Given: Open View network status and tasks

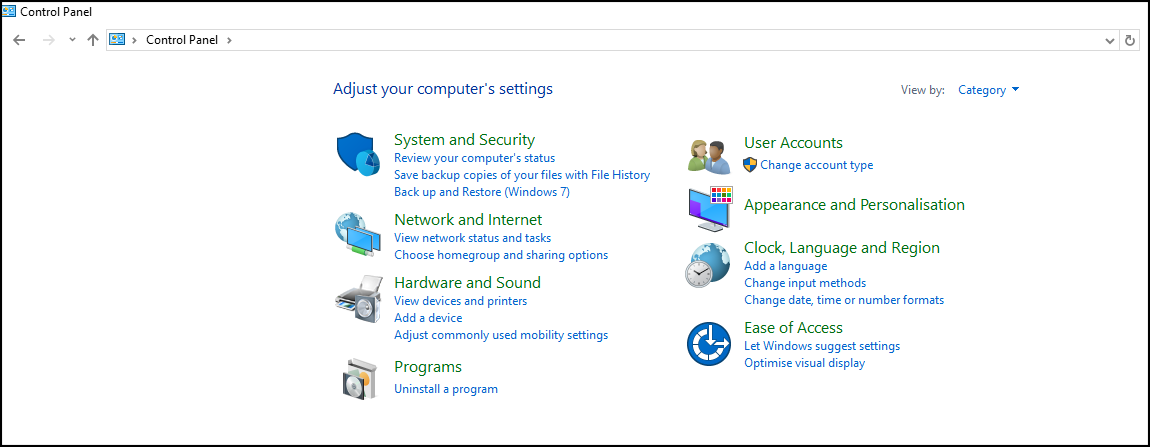Looking at the screenshot, I should (472, 238).
